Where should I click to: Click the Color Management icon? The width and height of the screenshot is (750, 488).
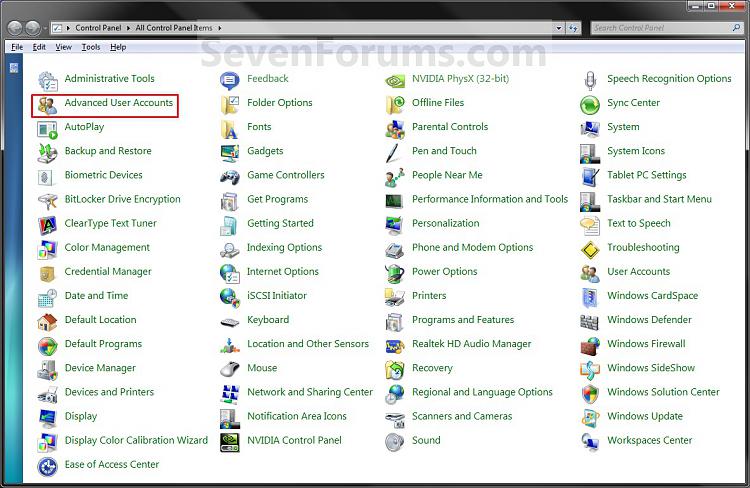coord(48,250)
